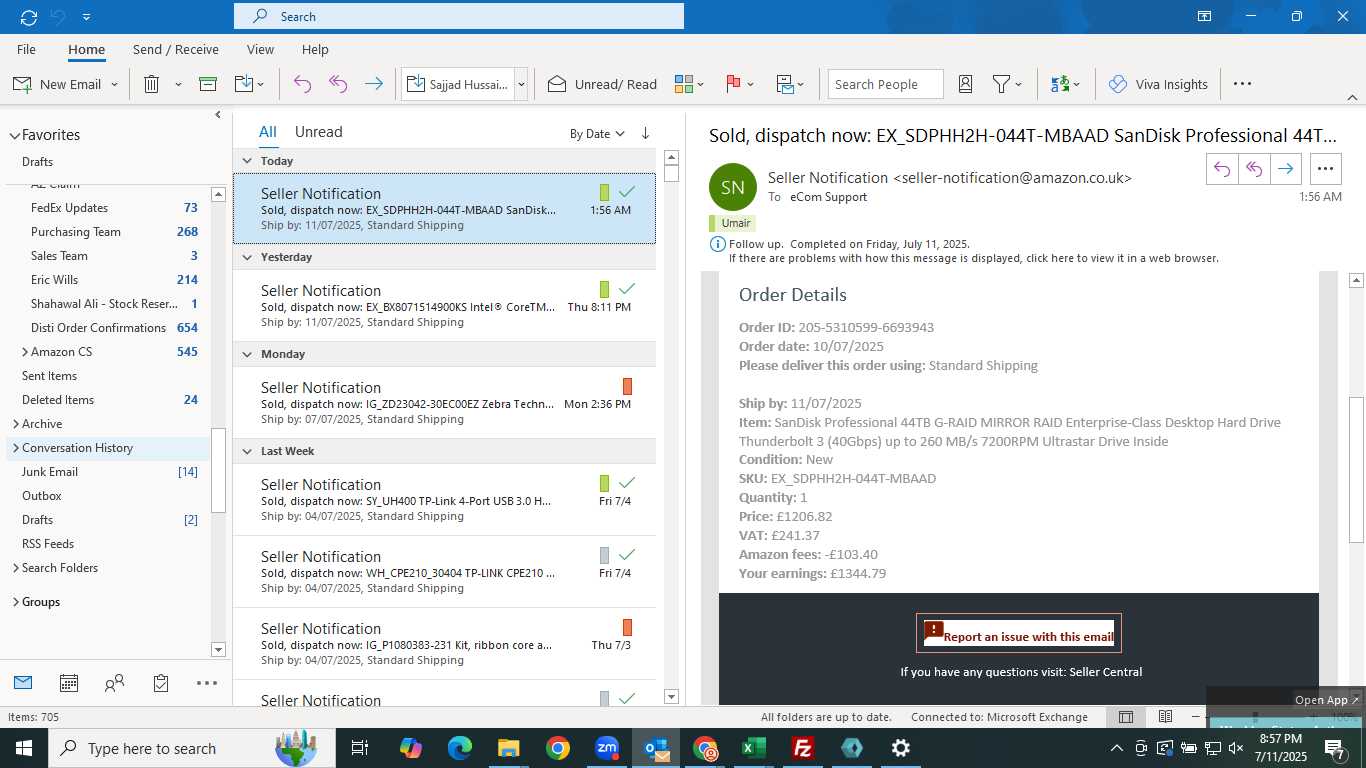1366x768 pixels.
Task: Open the Calendar navigation icon
Action: (x=69, y=683)
